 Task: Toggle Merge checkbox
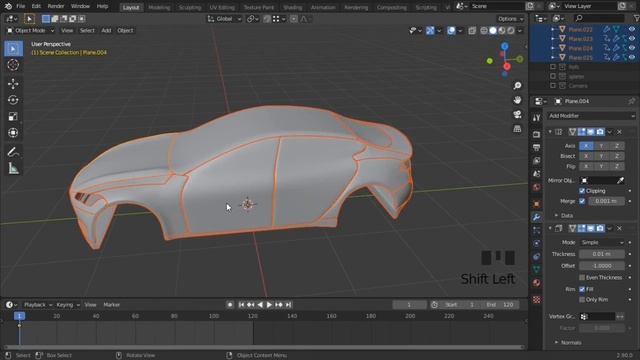tap(582, 201)
